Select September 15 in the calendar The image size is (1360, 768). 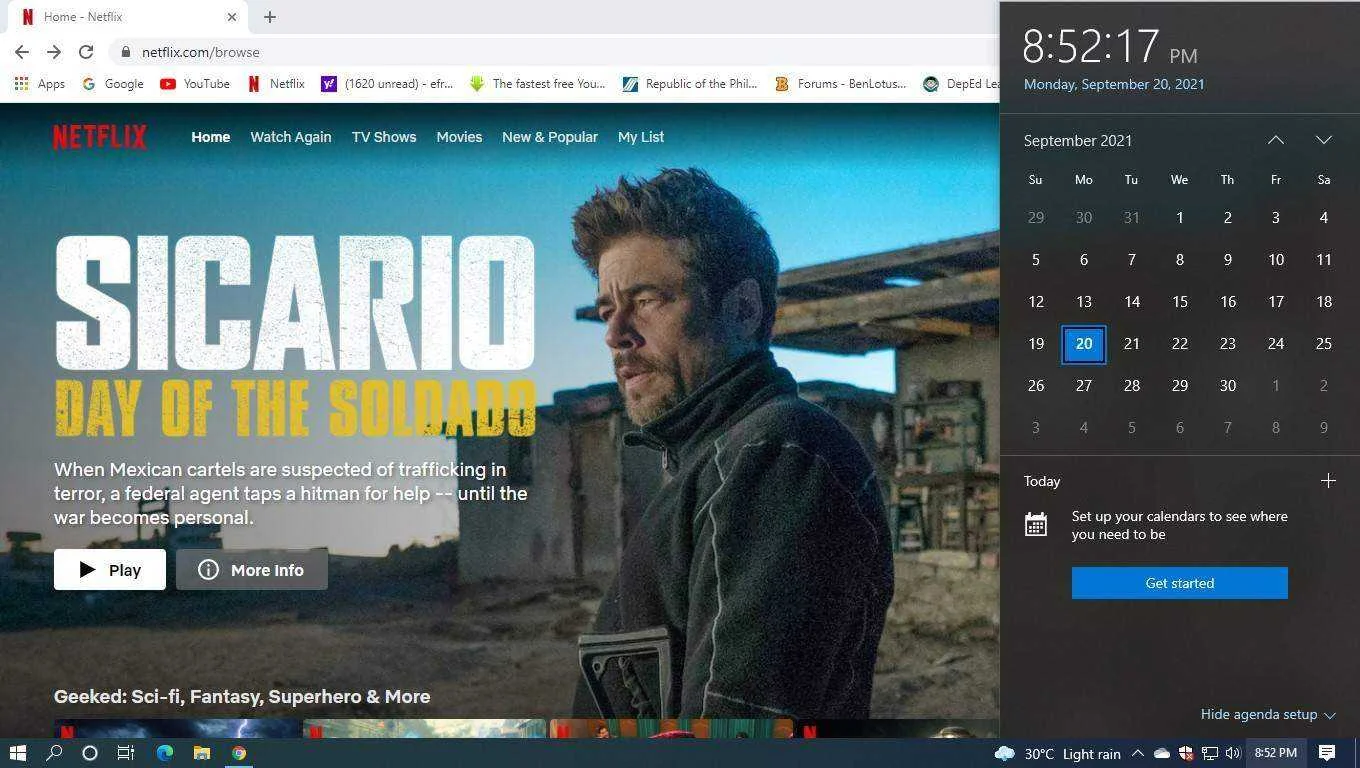[1180, 302]
